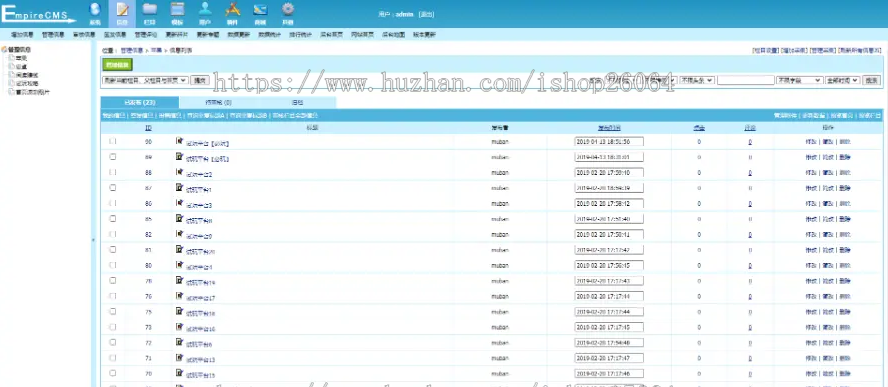
Task: Click the title icon in row ID 85
Action: coord(180,218)
